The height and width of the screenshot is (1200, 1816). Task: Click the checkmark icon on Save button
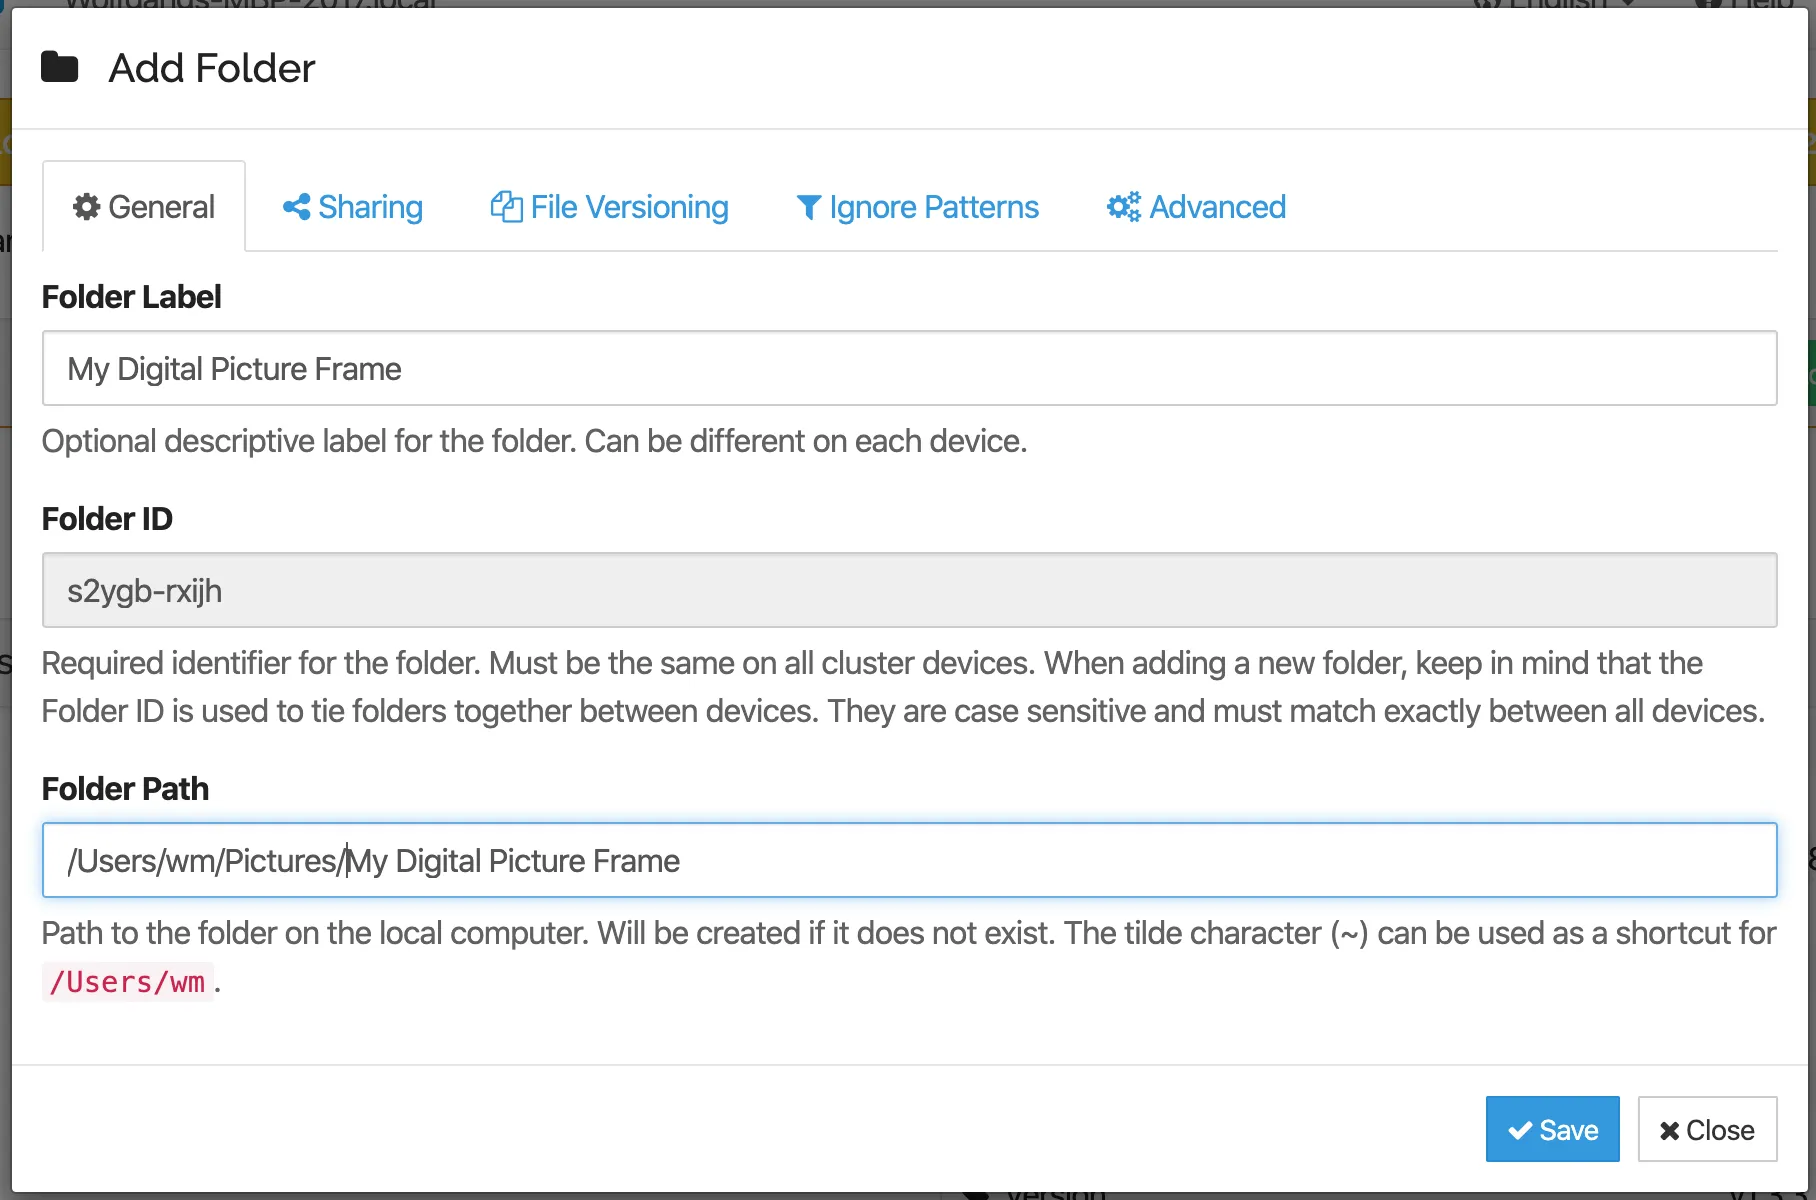coord(1520,1130)
